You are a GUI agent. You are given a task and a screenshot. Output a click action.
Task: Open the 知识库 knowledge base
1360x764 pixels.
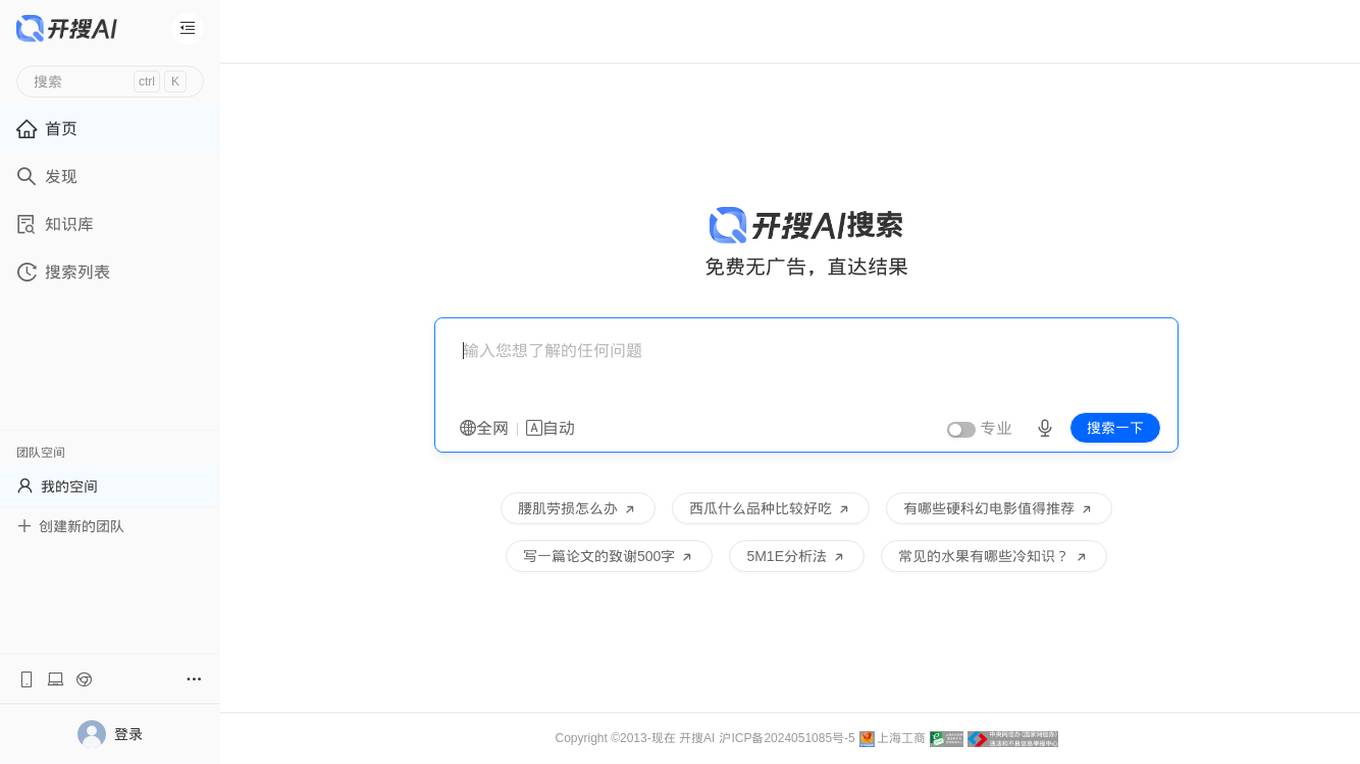110,224
